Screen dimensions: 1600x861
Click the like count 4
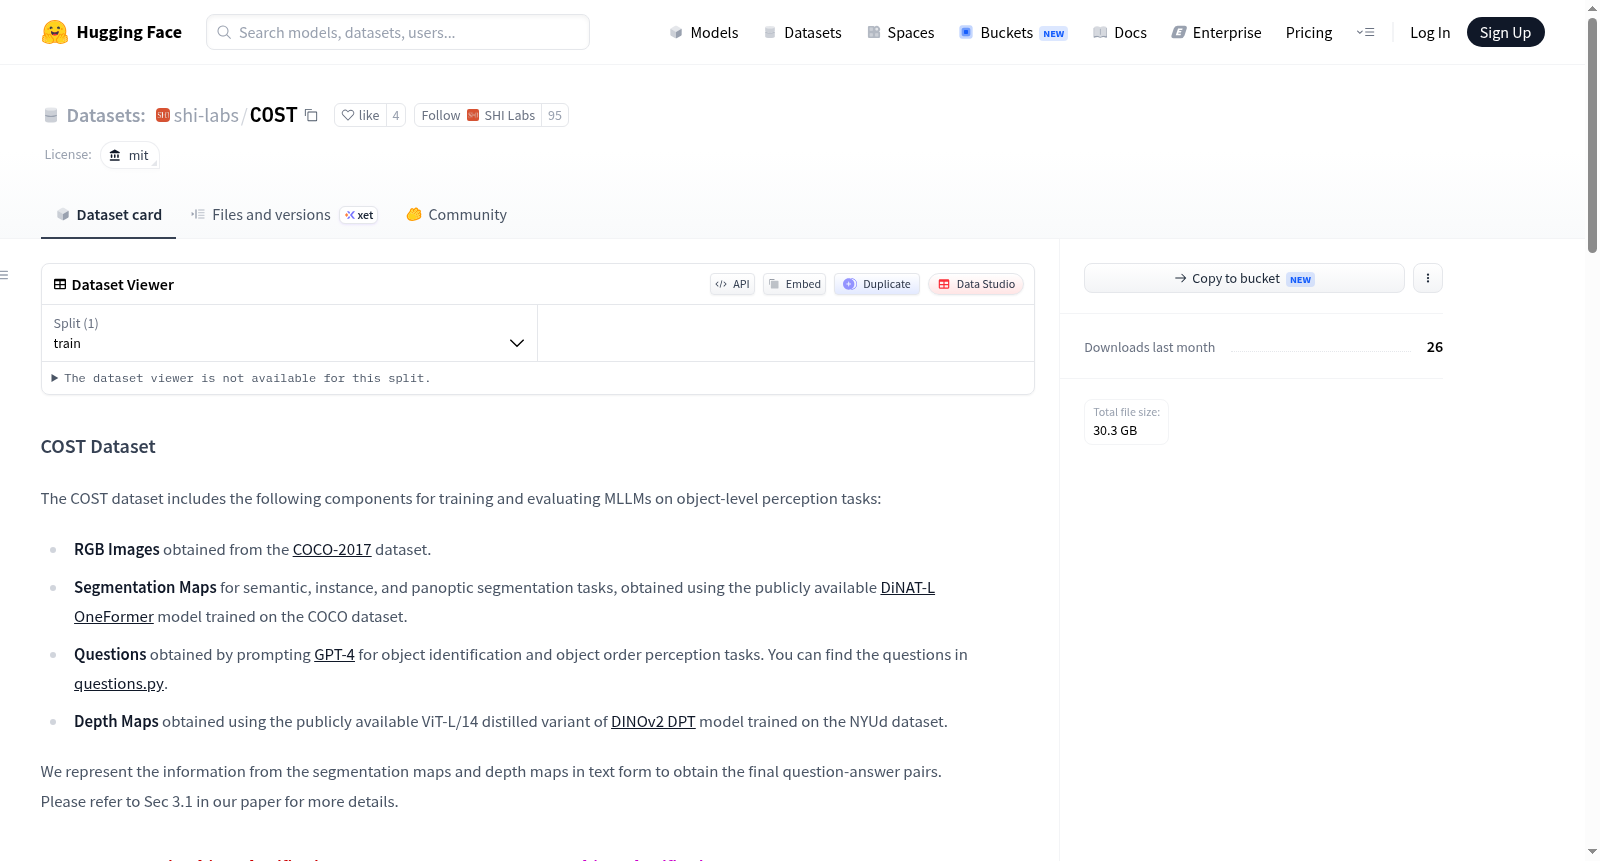point(396,115)
